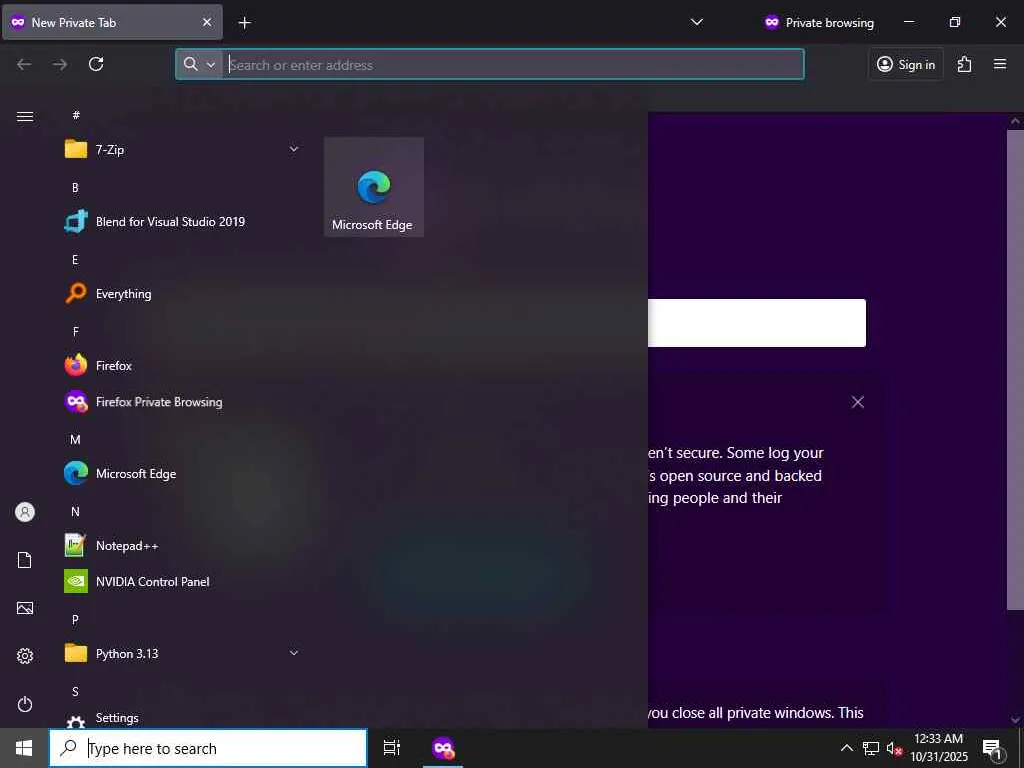Open the Python 3.13 folder entry
Image resolution: width=1024 pixels, height=768 pixels.
[x=183, y=653]
